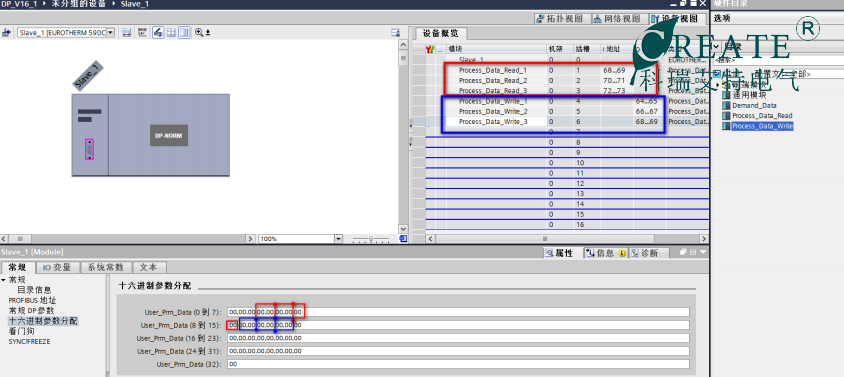
Task: Click the show address labels toolbar icon
Action: click(143, 33)
